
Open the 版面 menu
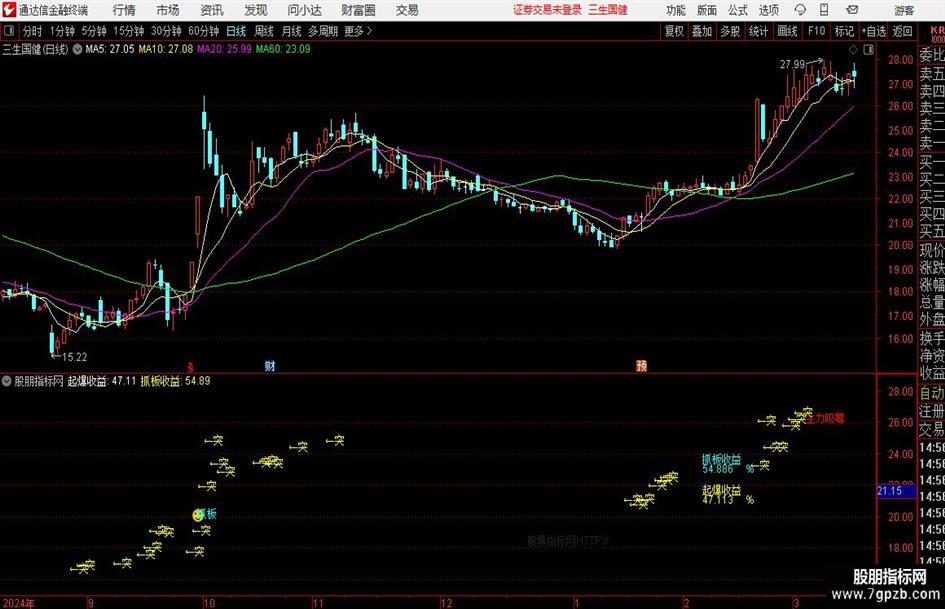point(707,10)
